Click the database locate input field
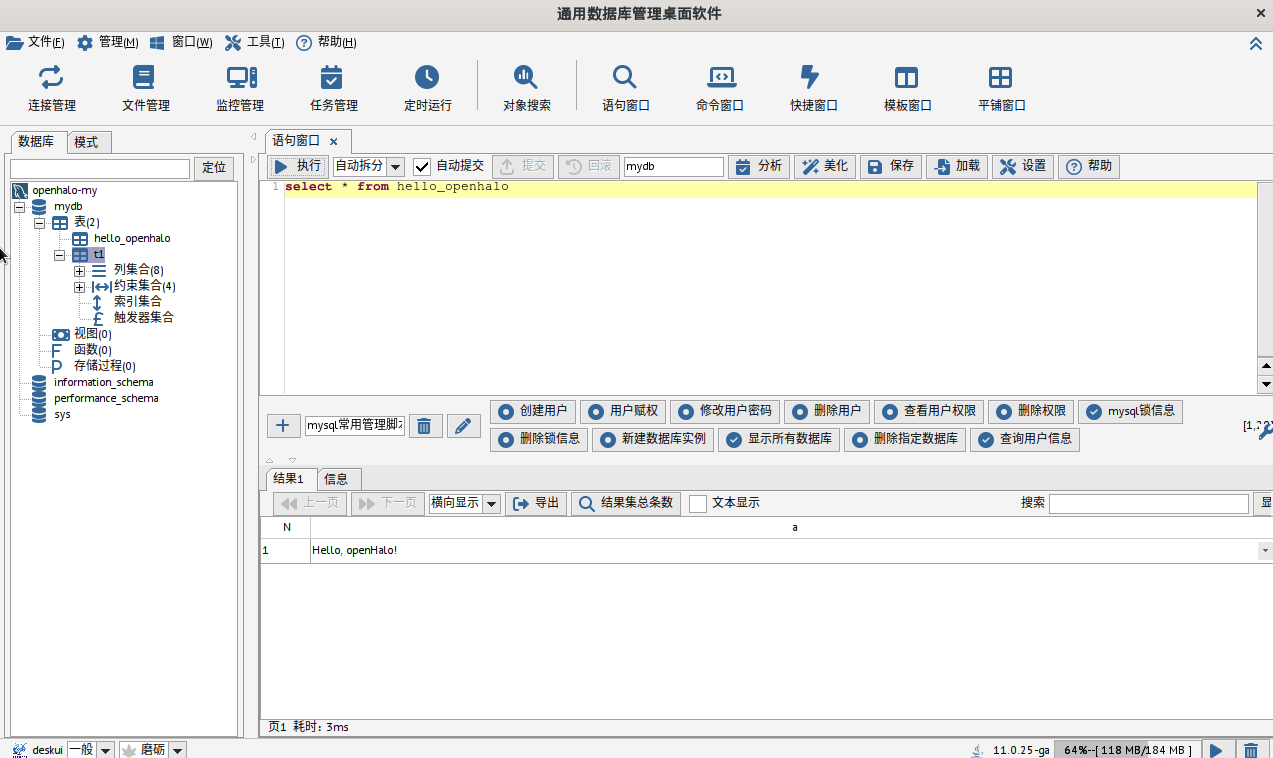 [100, 169]
